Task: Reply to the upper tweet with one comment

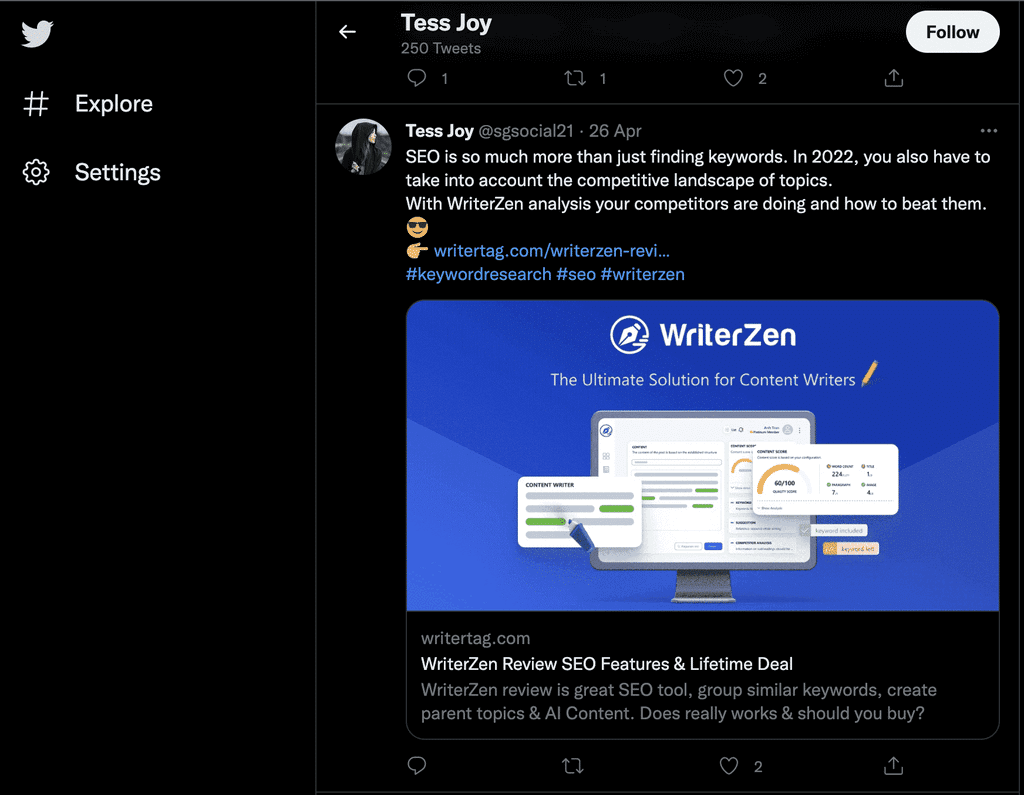Action: pos(417,78)
